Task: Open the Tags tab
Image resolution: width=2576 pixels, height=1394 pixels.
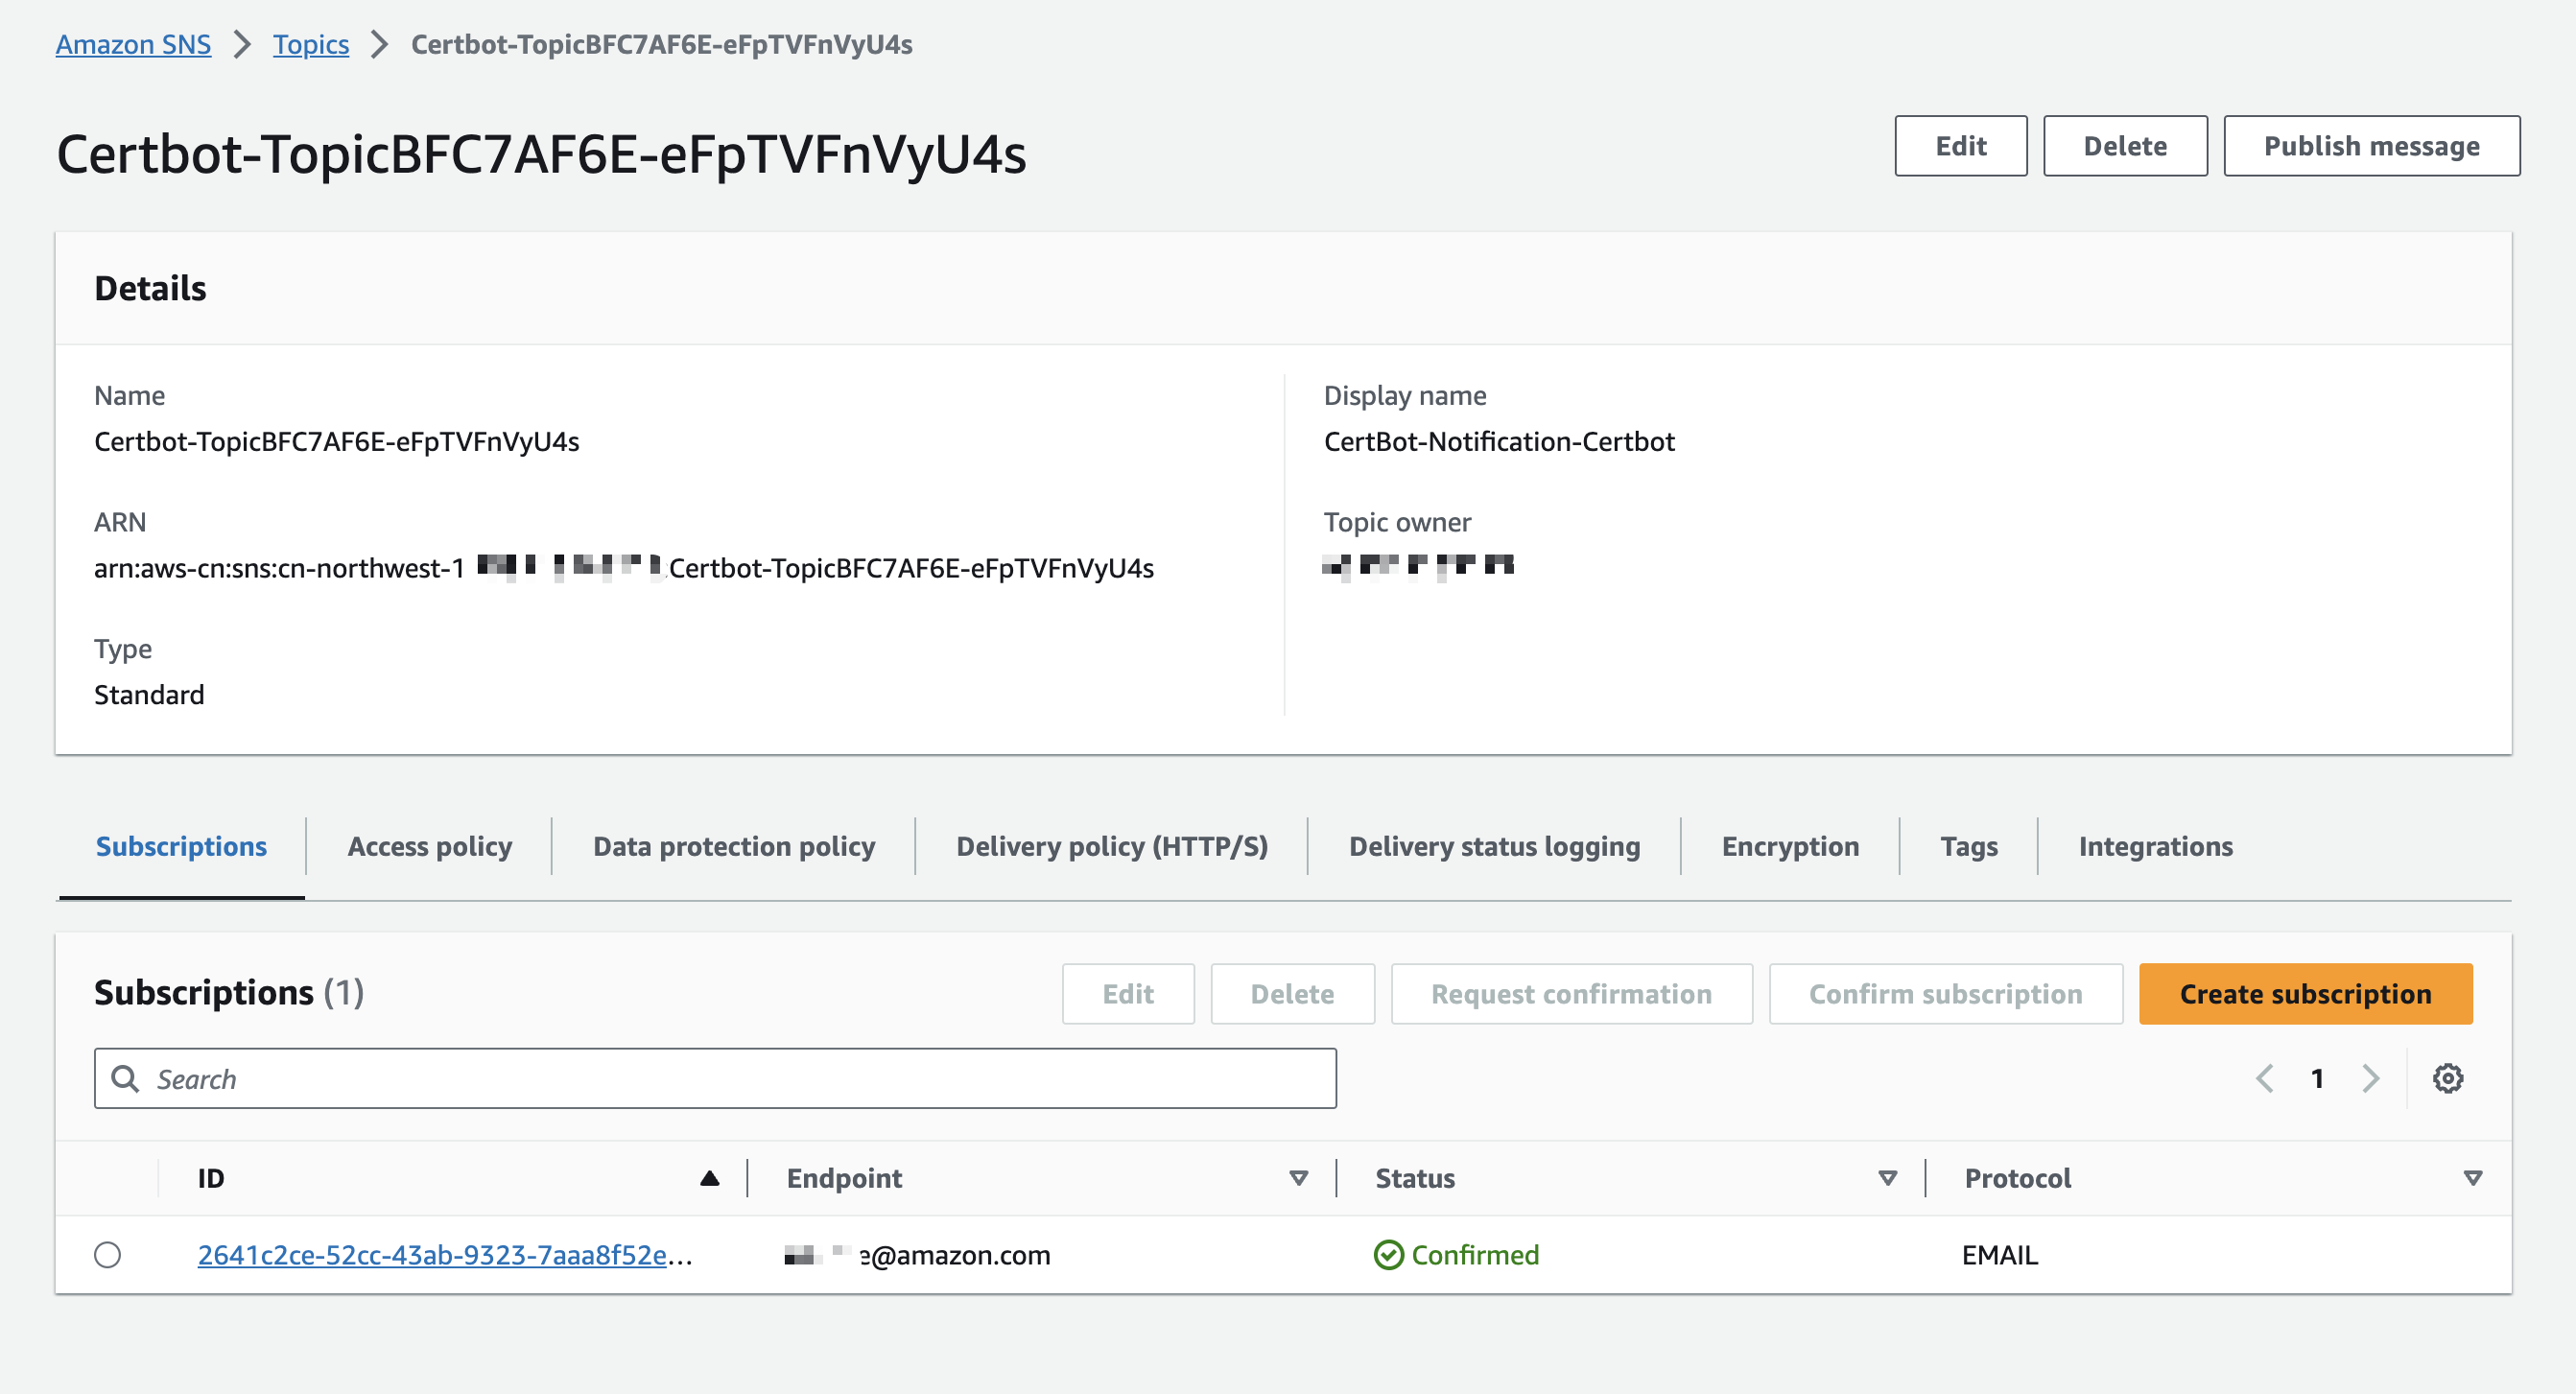Action: coord(1968,846)
